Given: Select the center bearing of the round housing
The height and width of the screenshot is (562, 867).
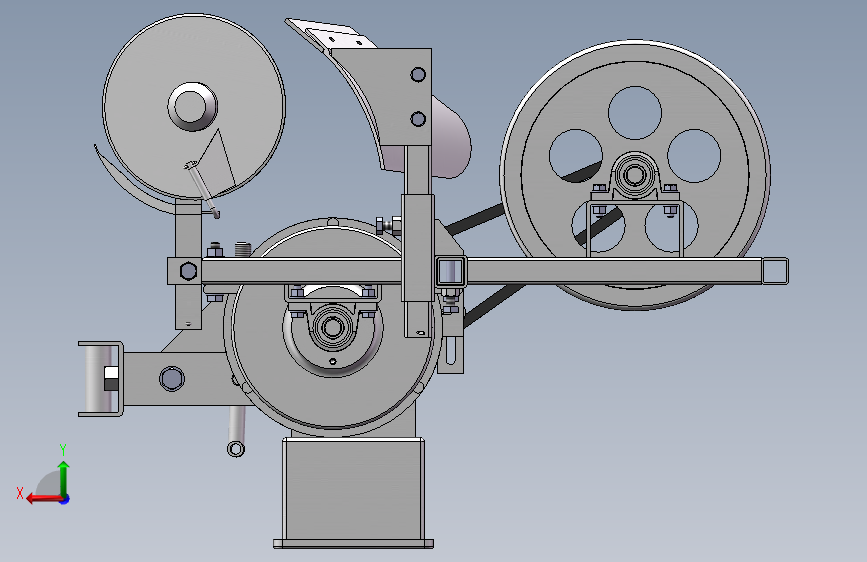Looking at the screenshot, I should pyautogui.click(x=332, y=327).
